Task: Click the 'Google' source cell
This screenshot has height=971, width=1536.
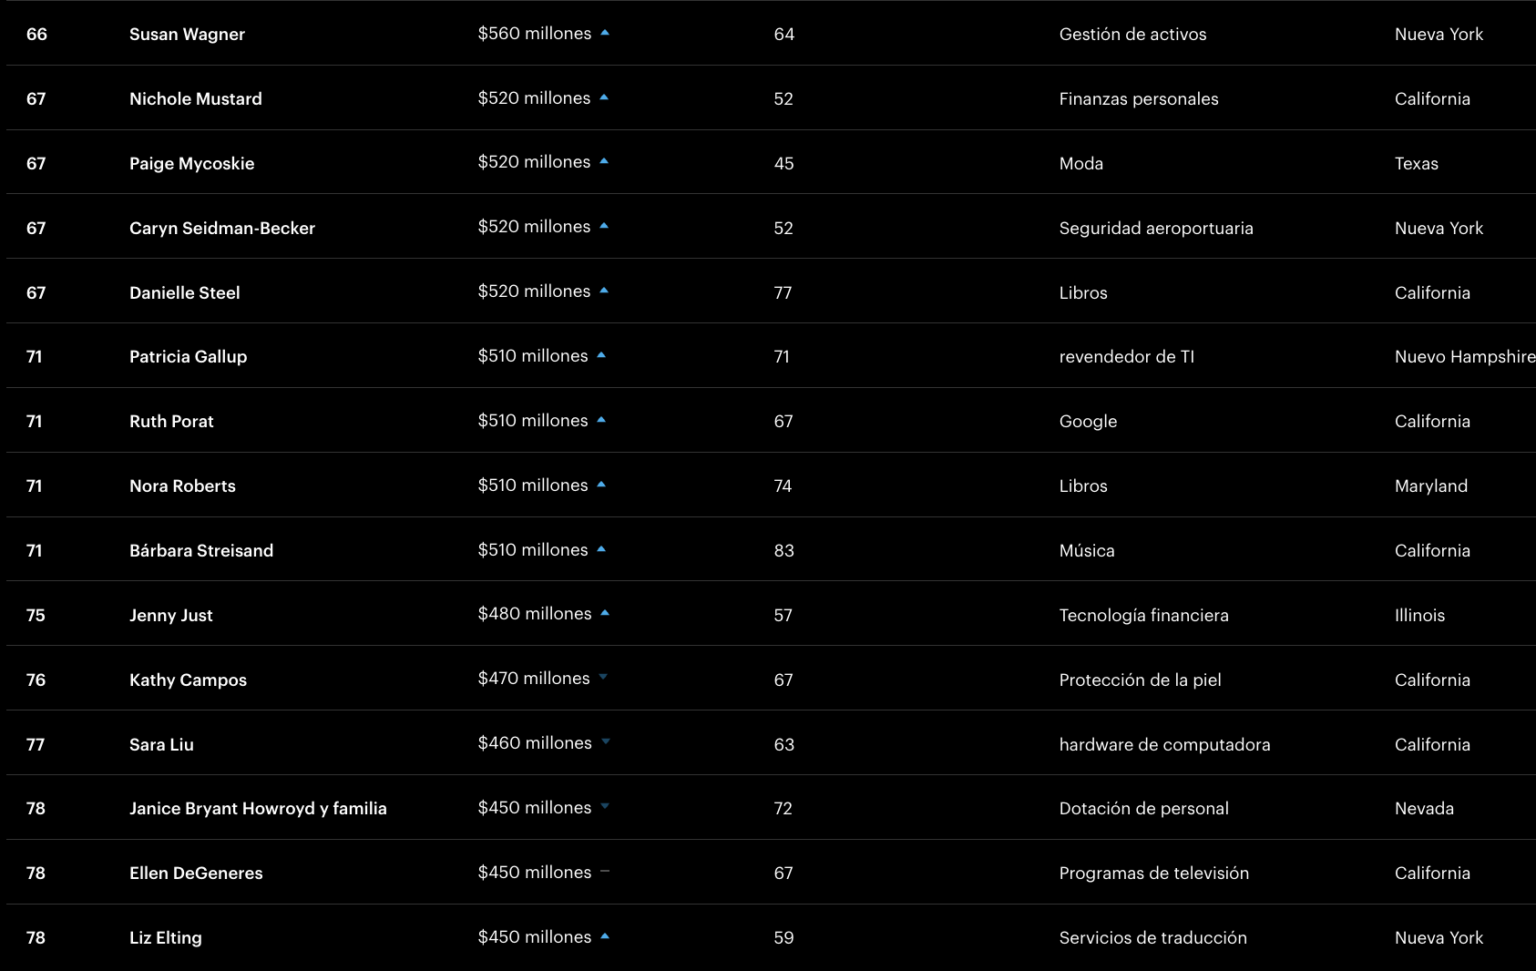Action: pos(1088,422)
